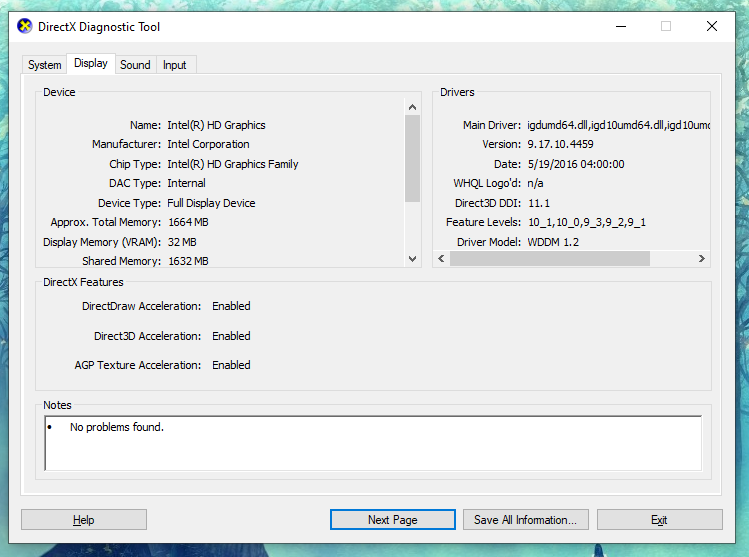Click the Help button
Screen dimensions: 749x557
[84, 520]
